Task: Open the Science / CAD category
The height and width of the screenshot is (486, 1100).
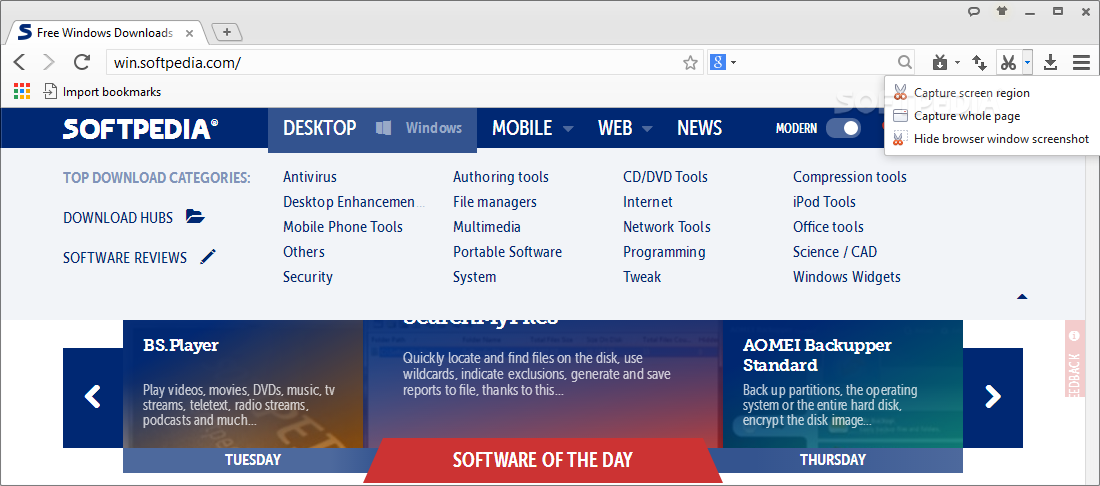Action: click(835, 252)
